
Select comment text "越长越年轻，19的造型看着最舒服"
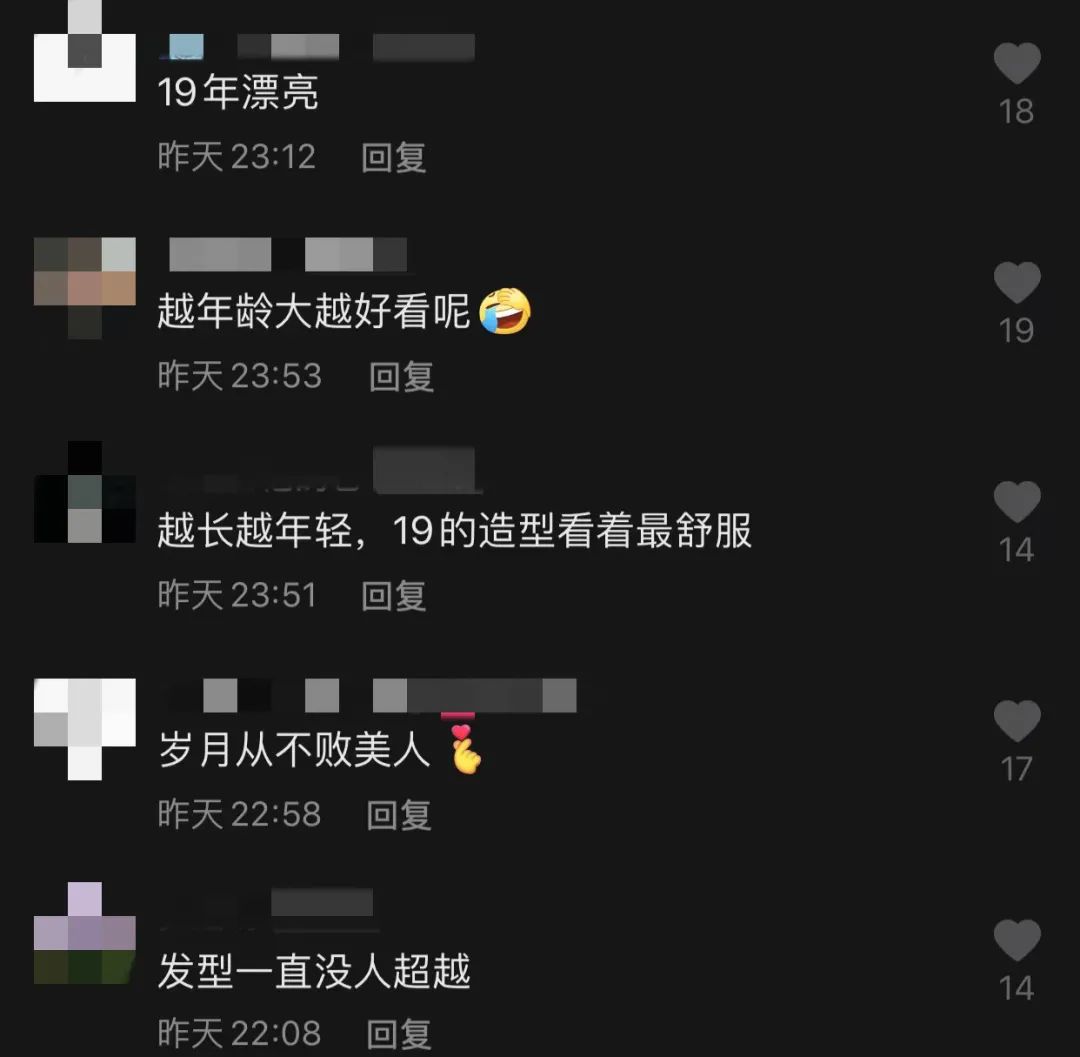click(x=455, y=530)
